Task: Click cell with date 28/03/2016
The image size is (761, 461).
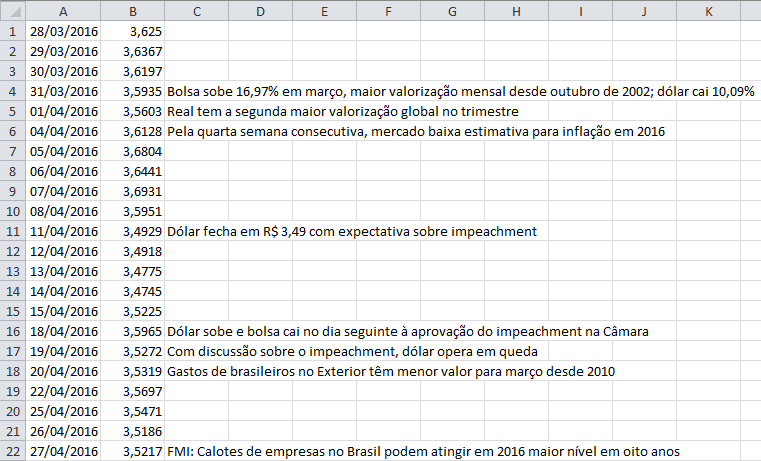Action: pos(63,31)
